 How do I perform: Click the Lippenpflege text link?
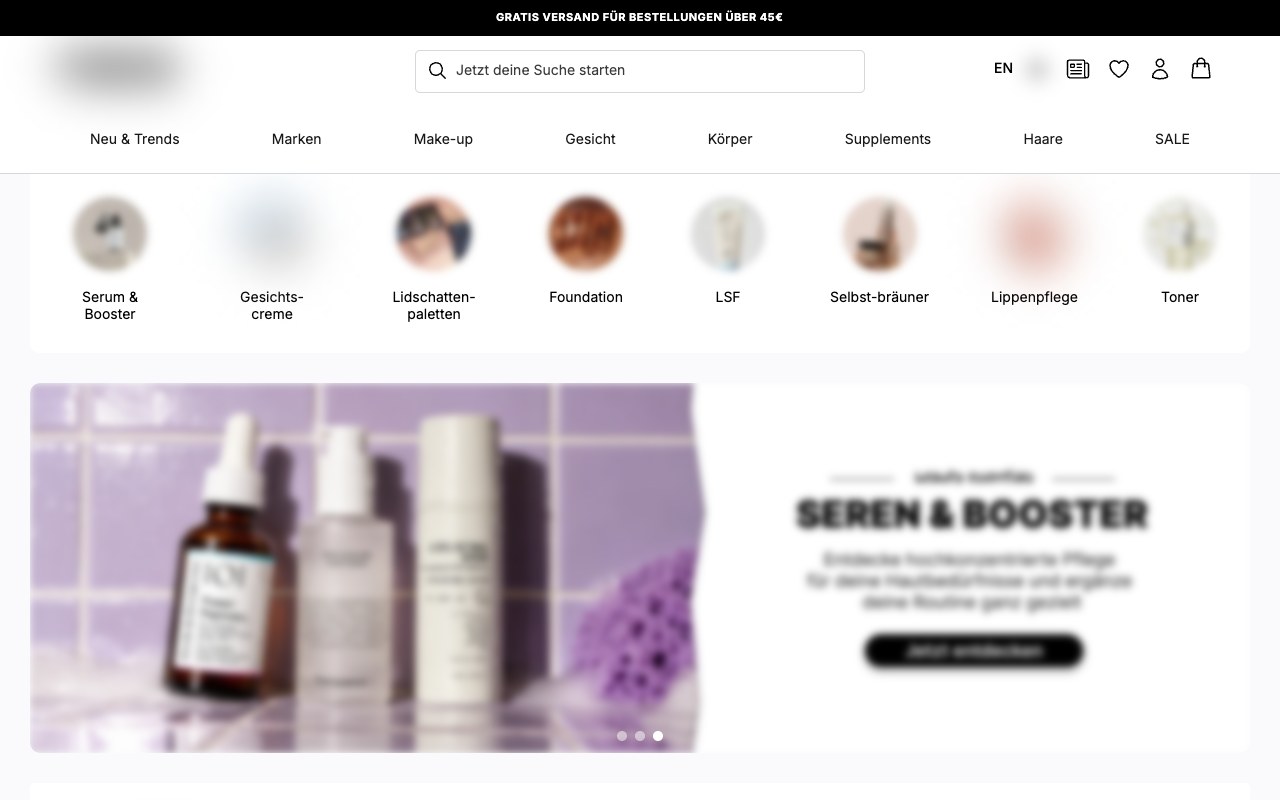1034,297
